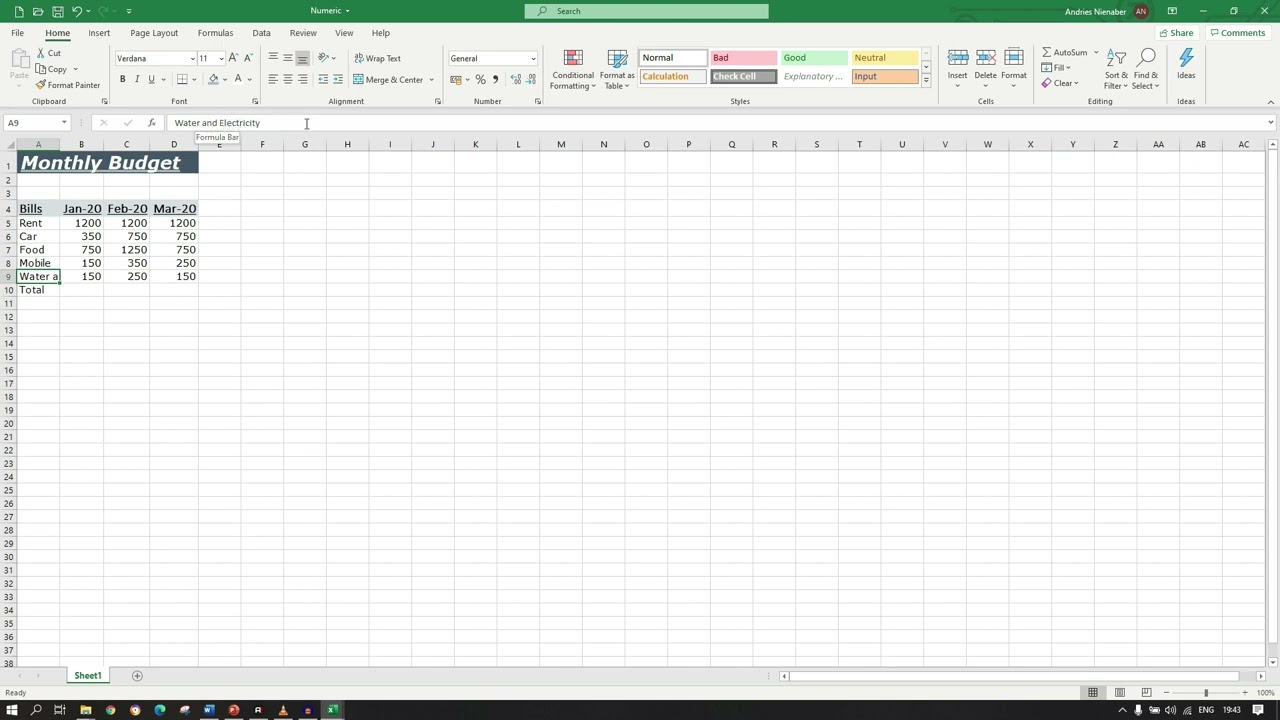Switch to the Page Layout tab

point(154,33)
